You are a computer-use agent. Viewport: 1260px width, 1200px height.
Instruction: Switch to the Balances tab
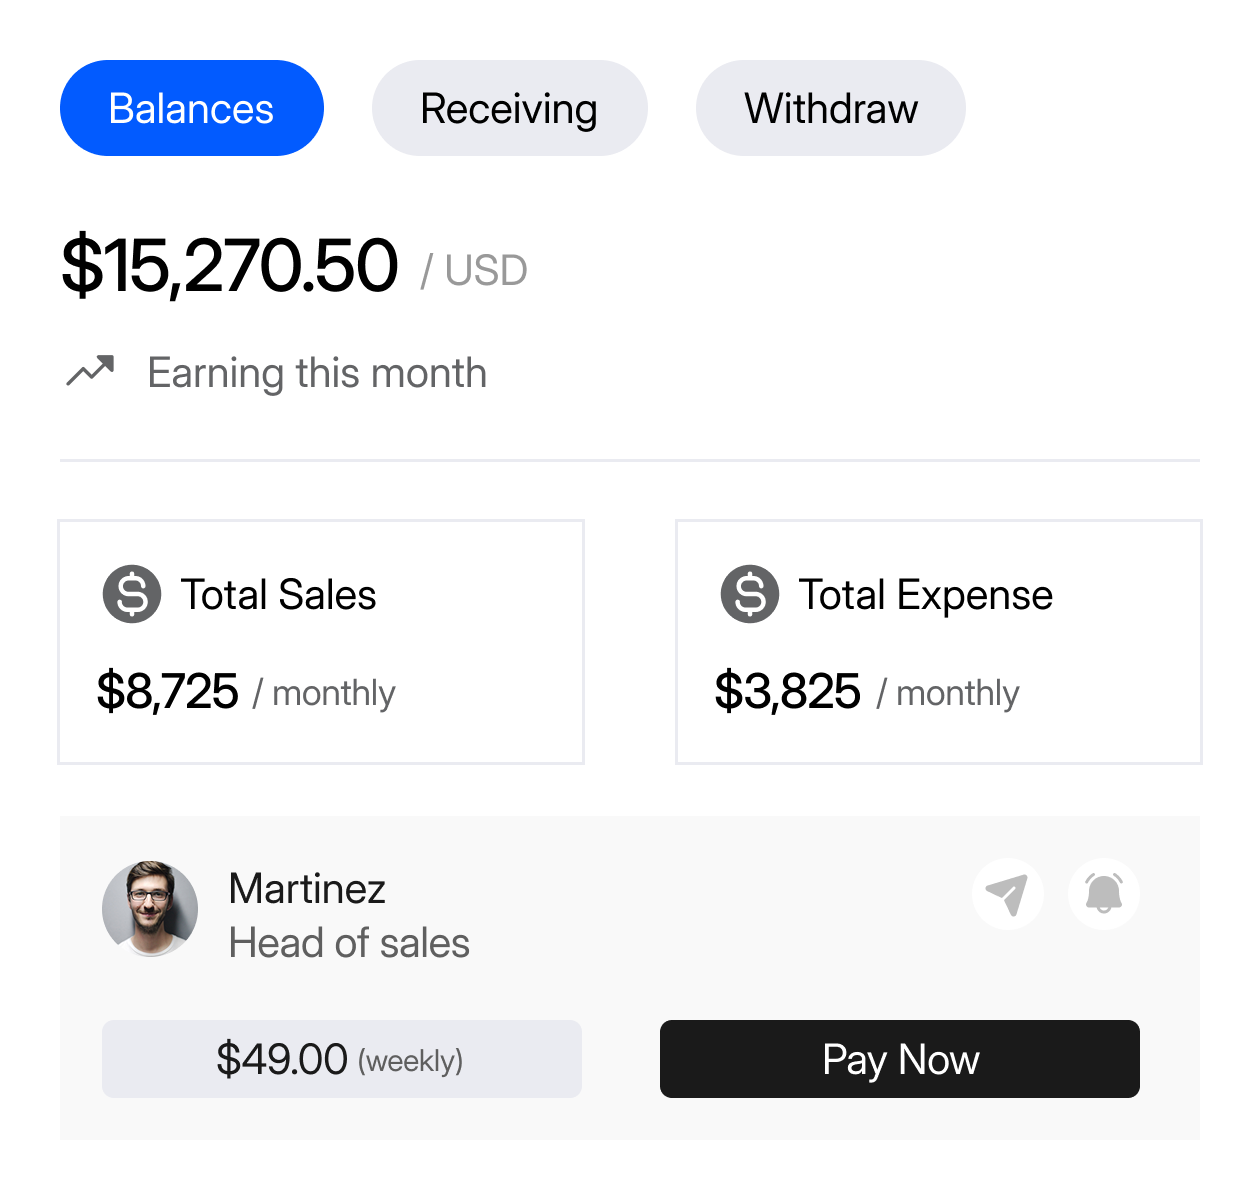point(191,108)
